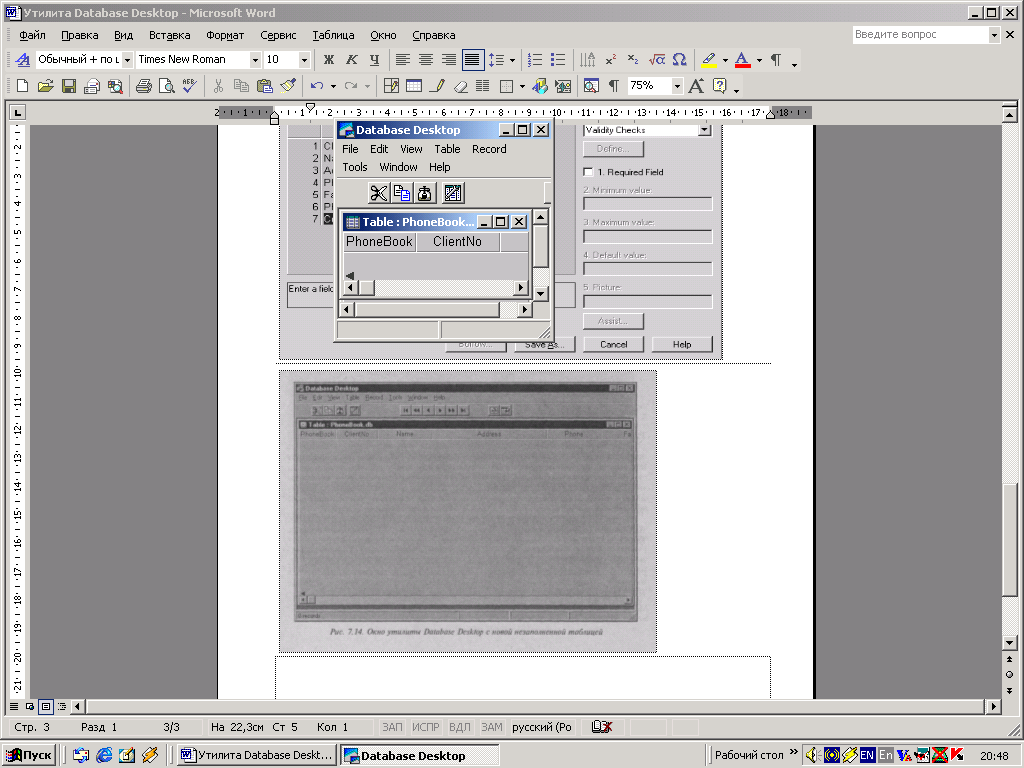Click the square root formula icon
1024x768 pixels.
point(656,59)
